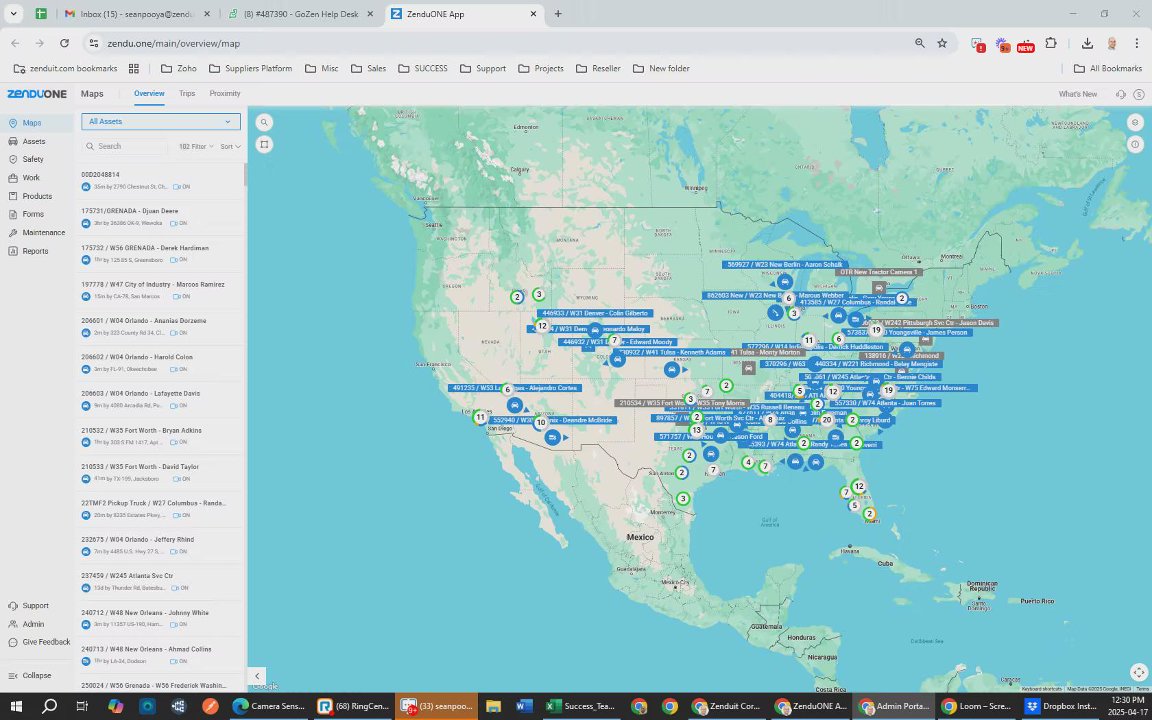Open All Bookmarks folder
This screenshot has height=720, width=1152.
[1108, 68]
